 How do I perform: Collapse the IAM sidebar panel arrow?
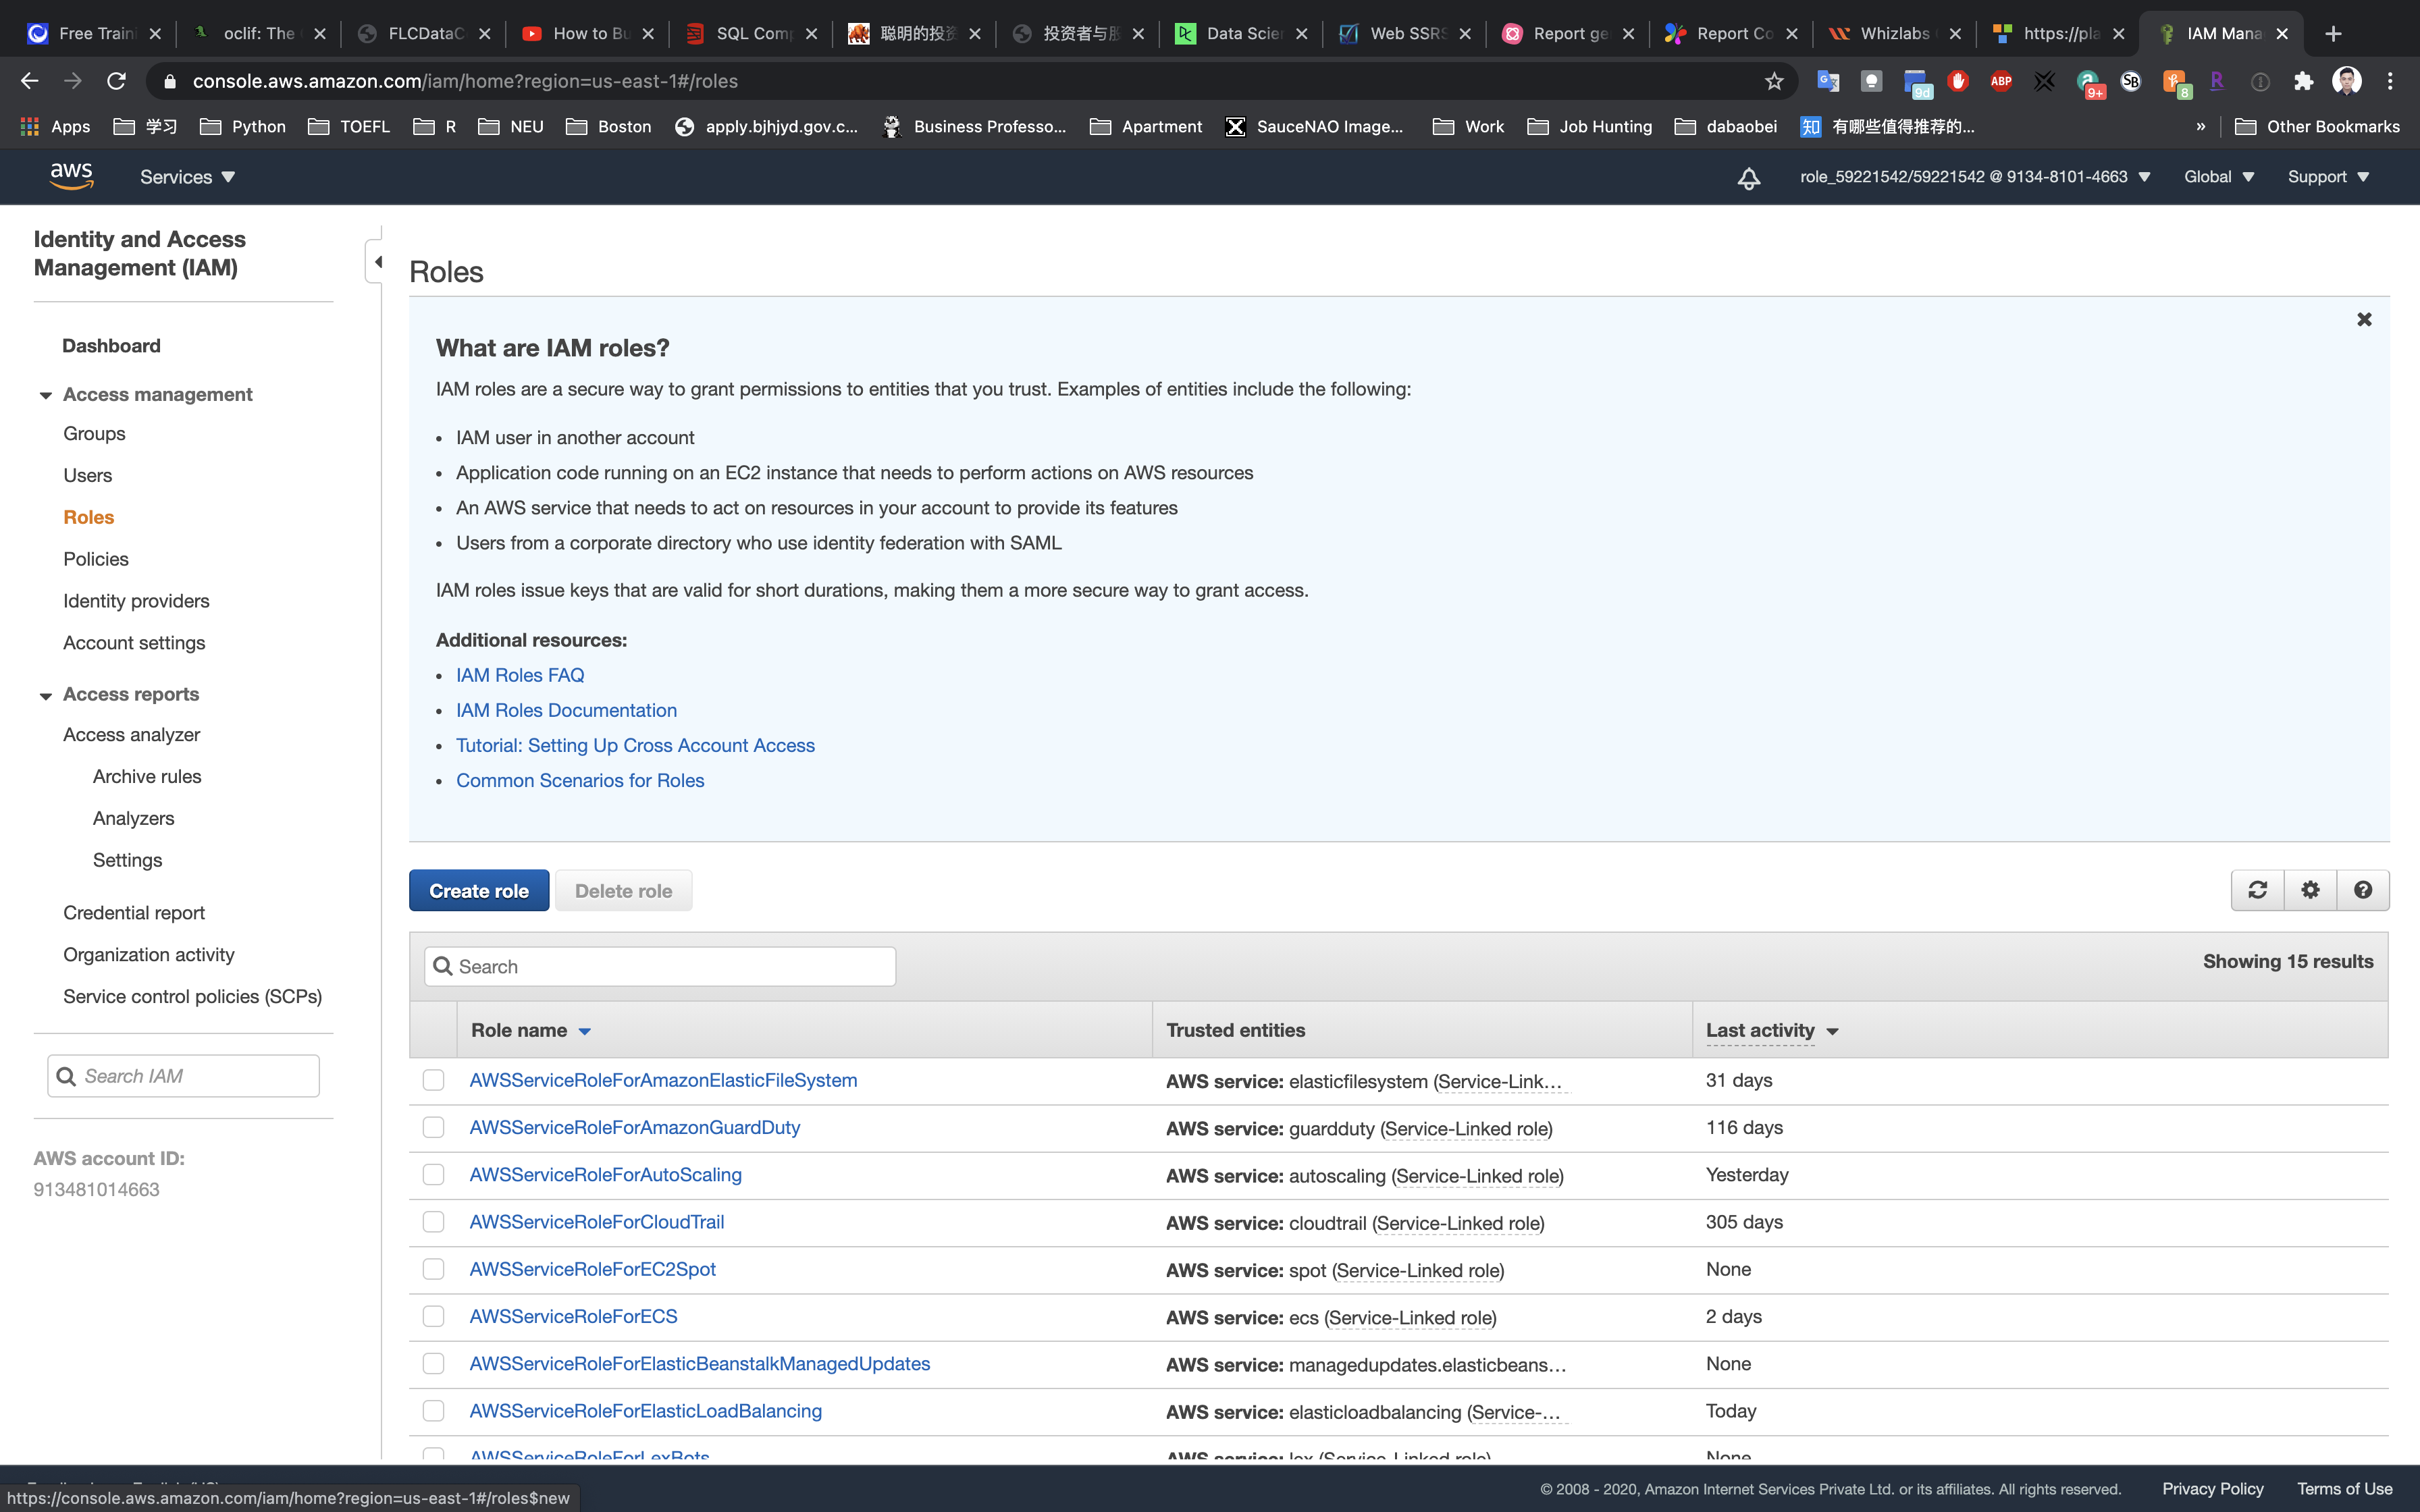coord(377,262)
